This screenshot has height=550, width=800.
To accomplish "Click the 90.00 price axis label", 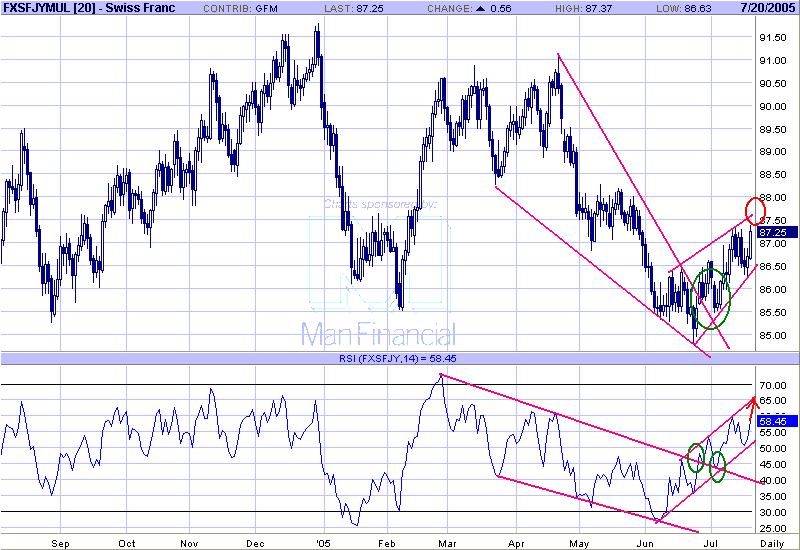I will coord(772,107).
